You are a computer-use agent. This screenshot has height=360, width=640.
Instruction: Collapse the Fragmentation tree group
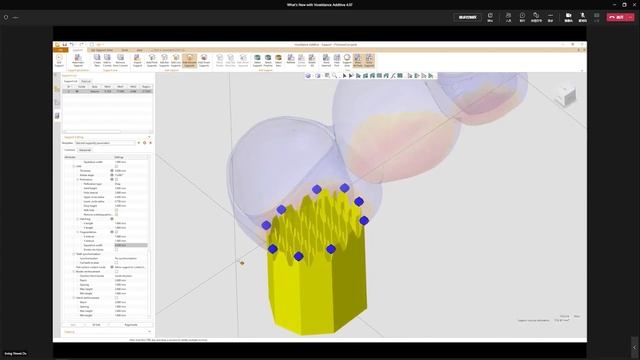pos(78,232)
